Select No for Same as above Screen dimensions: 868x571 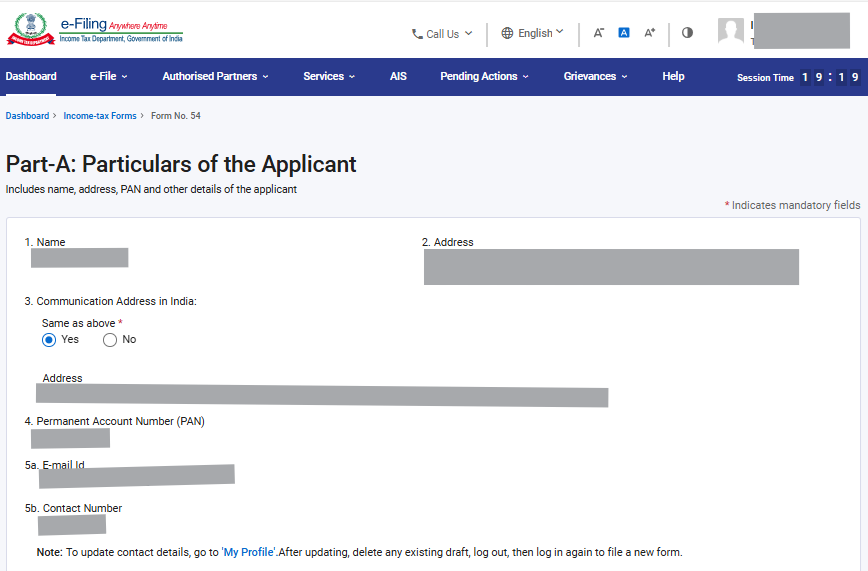click(x=110, y=340)
